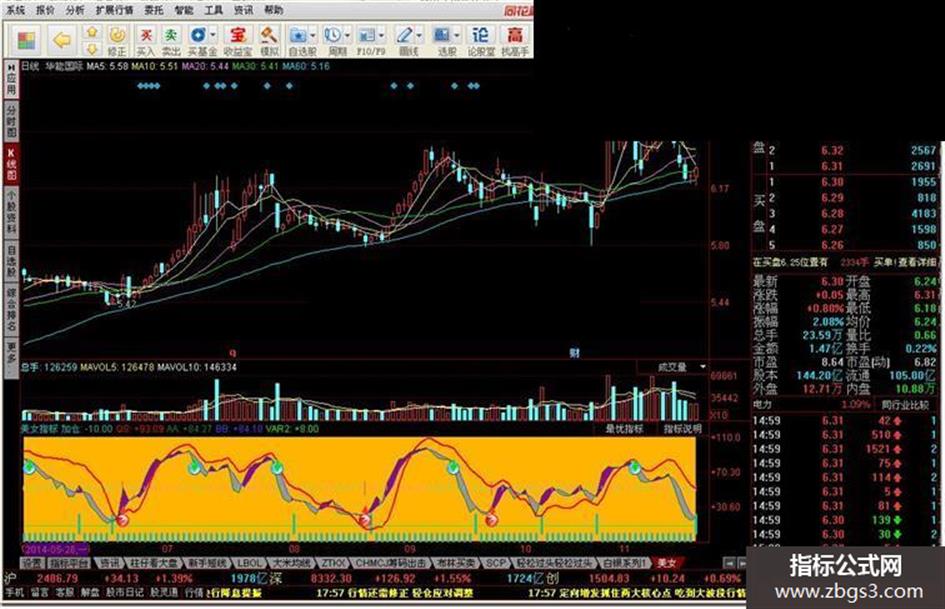Image resolution: width=945 pixels, height=609 pixels.
Task: Click the 留言 status bar item
Action: click(x=40, y=593)
